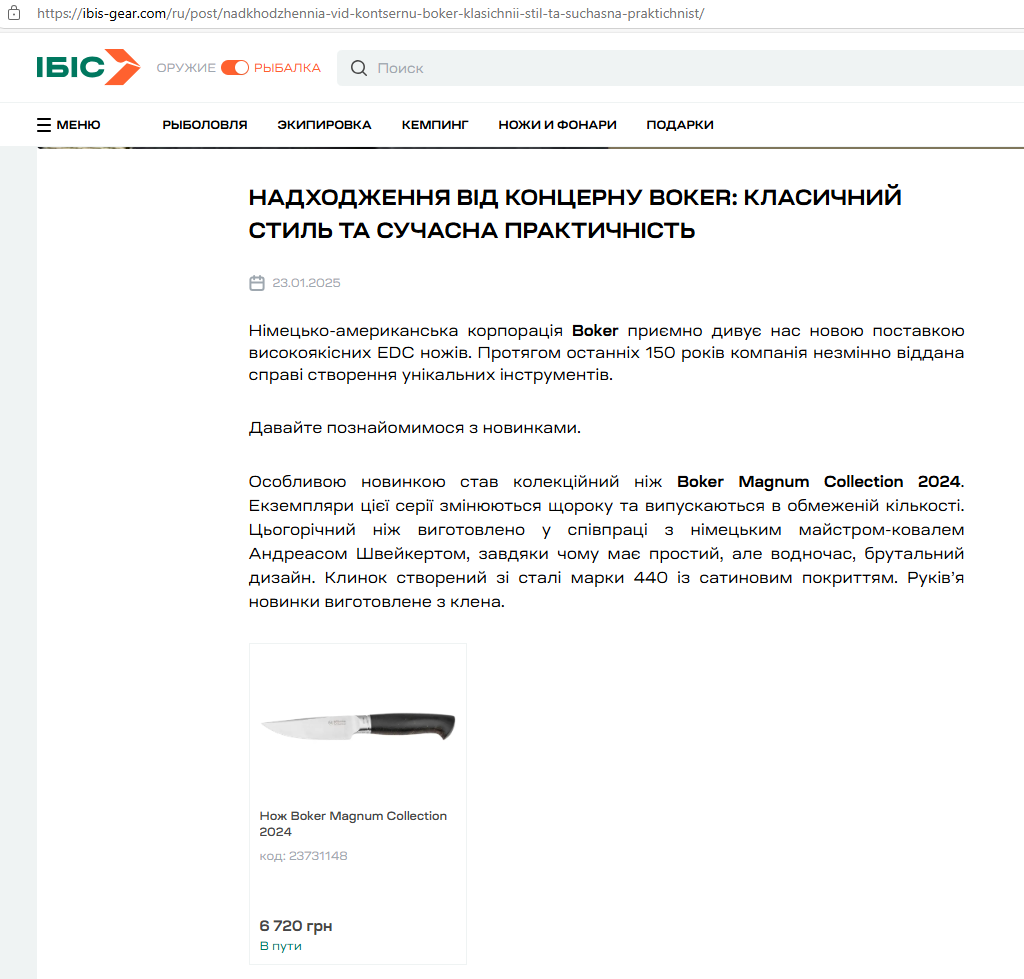Toggle the Оружие/Рыбалка switch
The image size is (1024, 979).
coord(235,68)
